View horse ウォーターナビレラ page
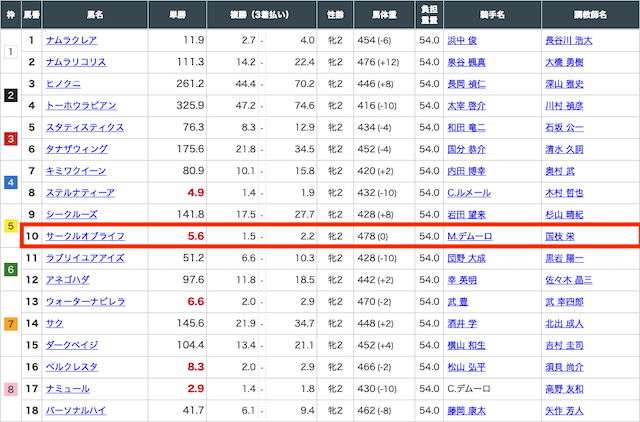 85,301
